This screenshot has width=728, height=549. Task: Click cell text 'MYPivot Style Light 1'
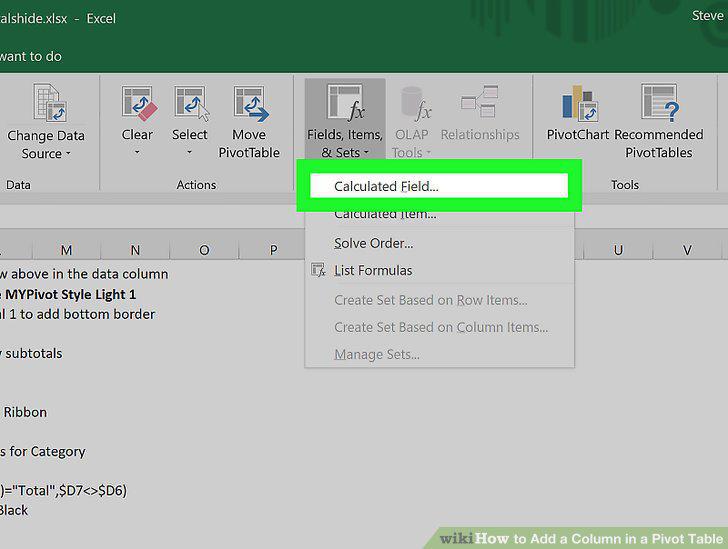click(x=71, y=294)
